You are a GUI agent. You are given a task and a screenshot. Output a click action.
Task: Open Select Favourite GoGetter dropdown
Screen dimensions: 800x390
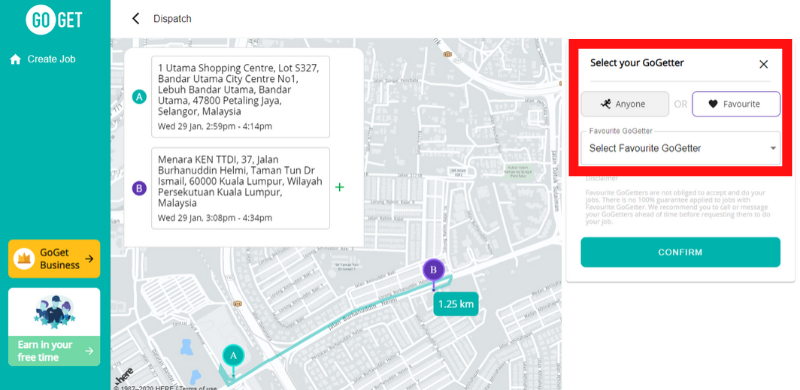(x=681, y=148)
